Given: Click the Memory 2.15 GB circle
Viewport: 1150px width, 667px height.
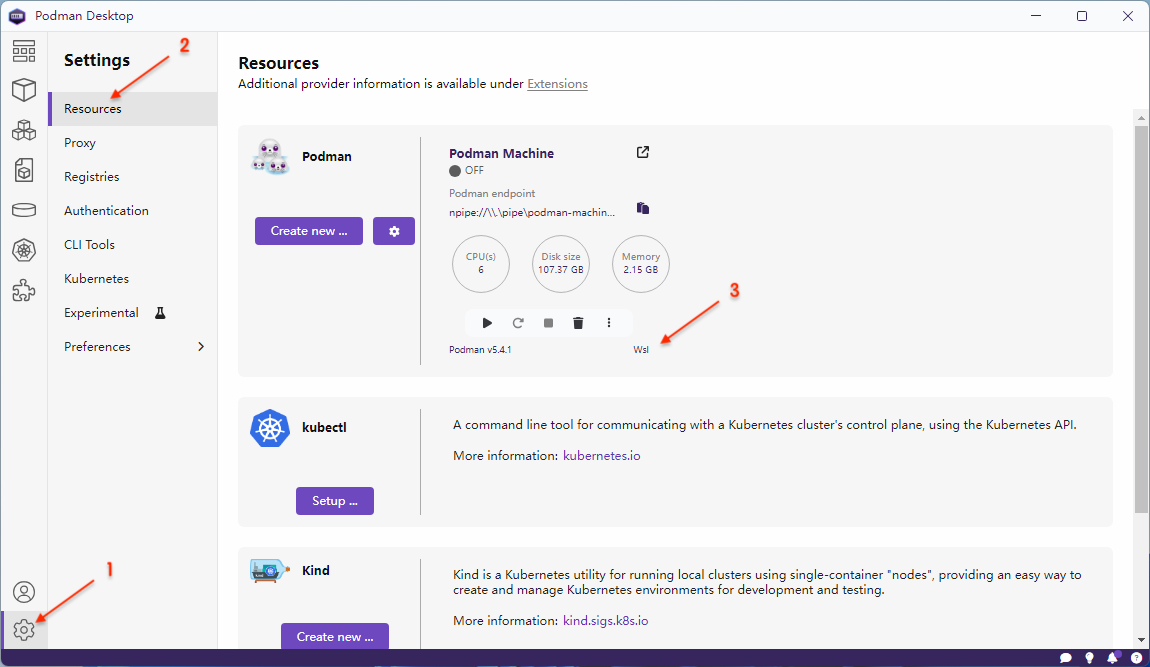Looking at the screenshot, I should tap(640, 263).
